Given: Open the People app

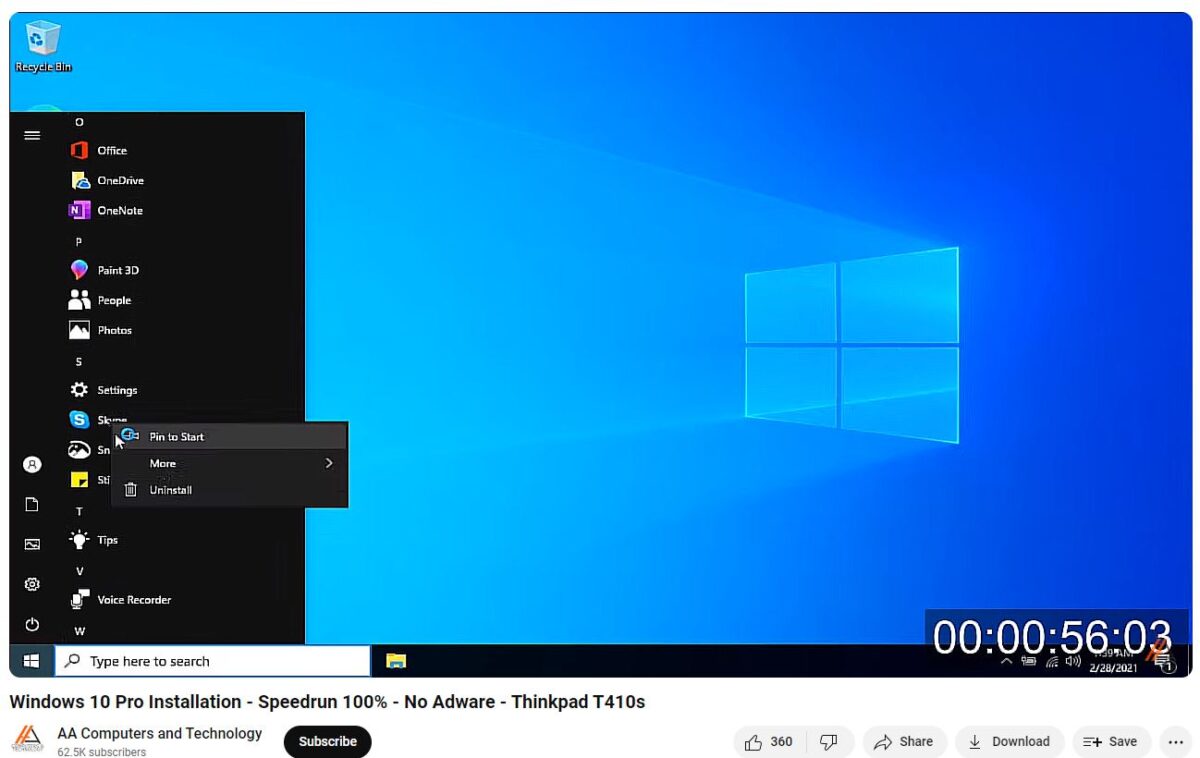Looking at the screenshot, I should click(99, 300).
